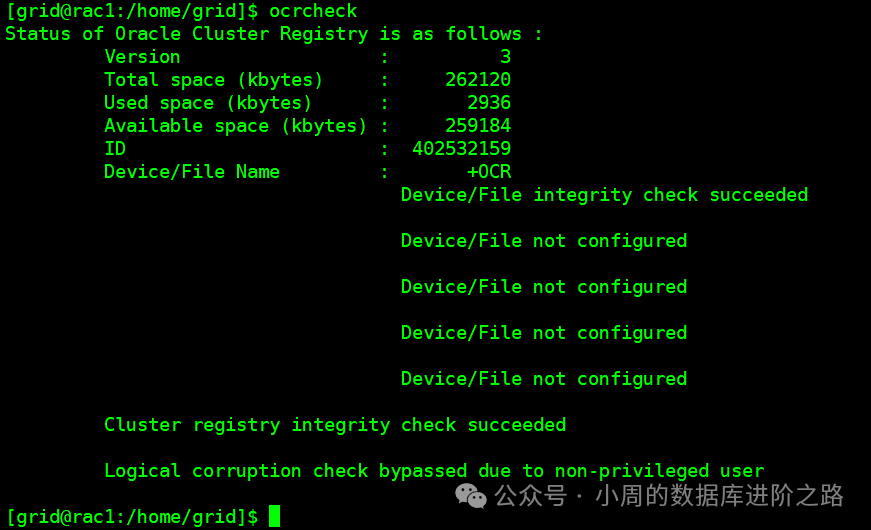Click the 'Status of Oracle Cluster Registry' header line
871x530 pixels.
tap(274, 34)
